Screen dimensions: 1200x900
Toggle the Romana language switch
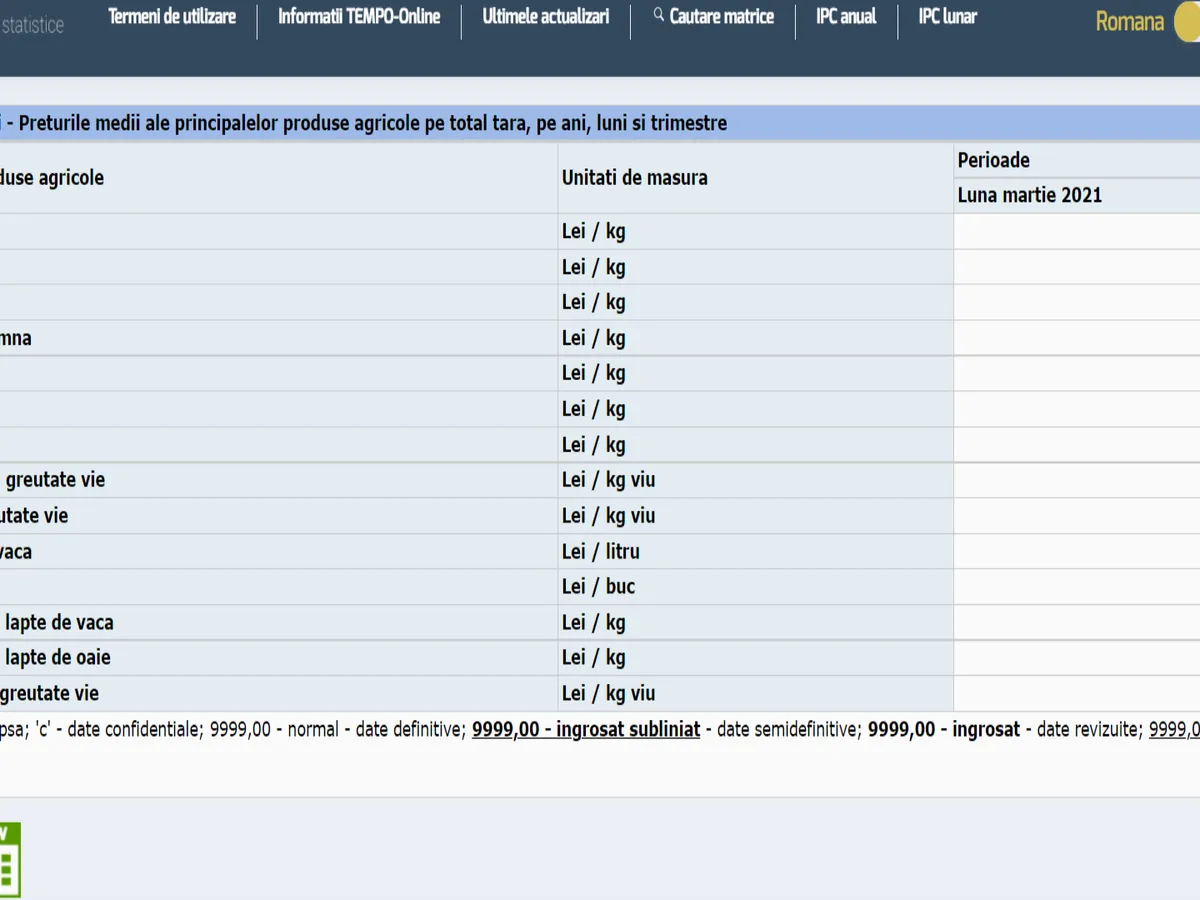pyautogui.click(x=1186, y=22)
